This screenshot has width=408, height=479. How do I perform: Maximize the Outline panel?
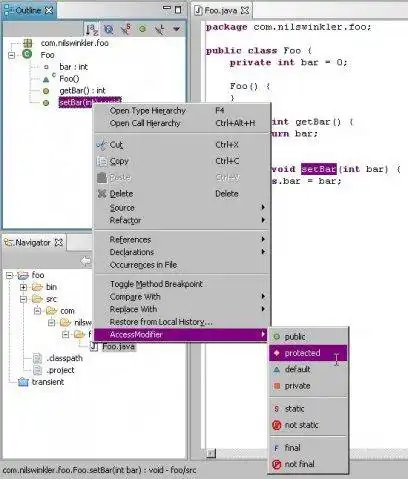click(x=178, y=9)
